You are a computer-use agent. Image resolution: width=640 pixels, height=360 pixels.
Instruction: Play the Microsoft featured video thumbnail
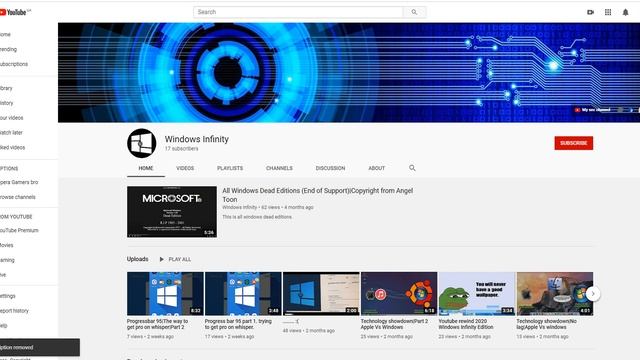pos(172,212)
